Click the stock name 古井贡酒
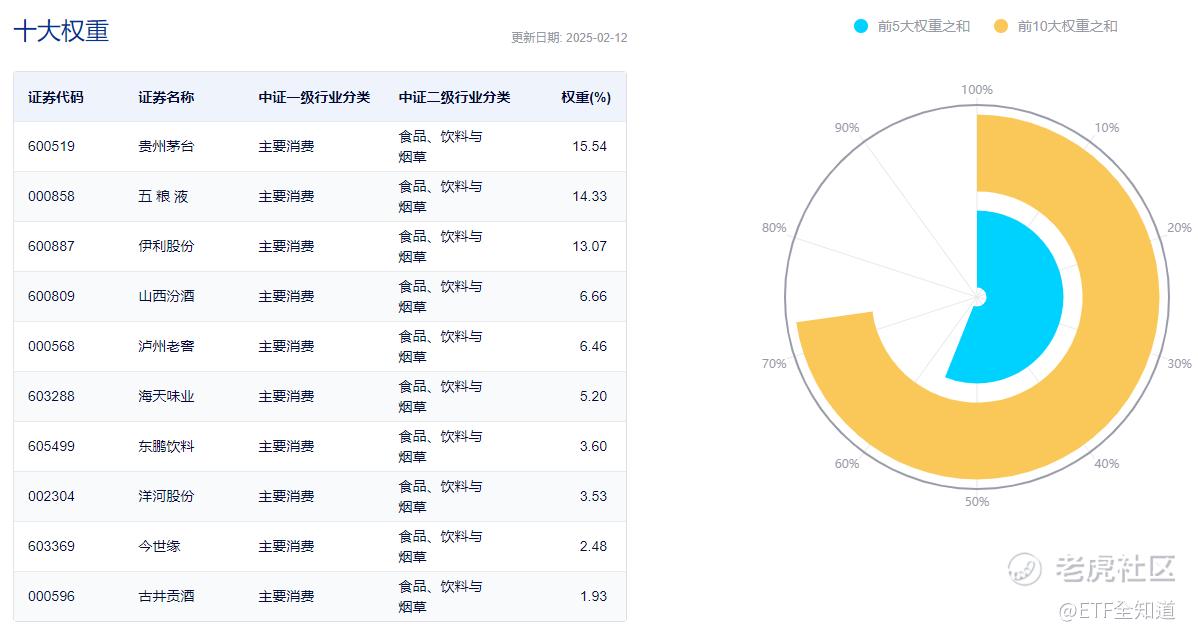This screenshot has height=637, width=1198. point(166,597)
